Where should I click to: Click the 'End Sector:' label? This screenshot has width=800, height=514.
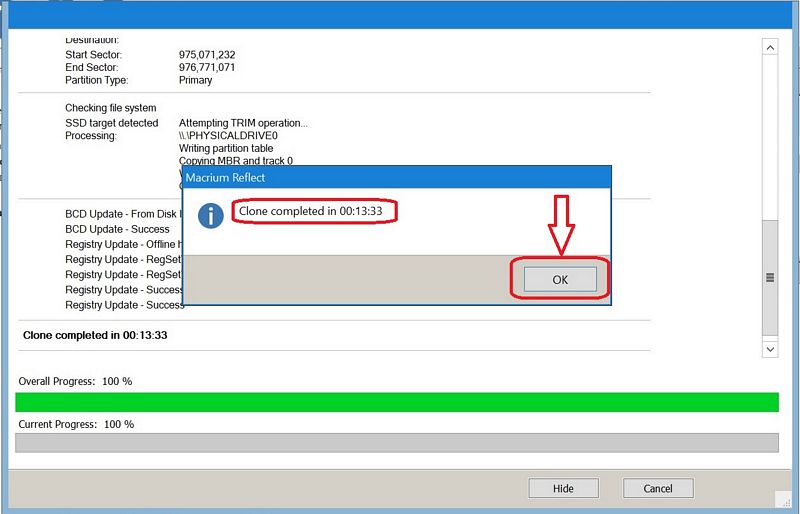click(x=91, y=67)
